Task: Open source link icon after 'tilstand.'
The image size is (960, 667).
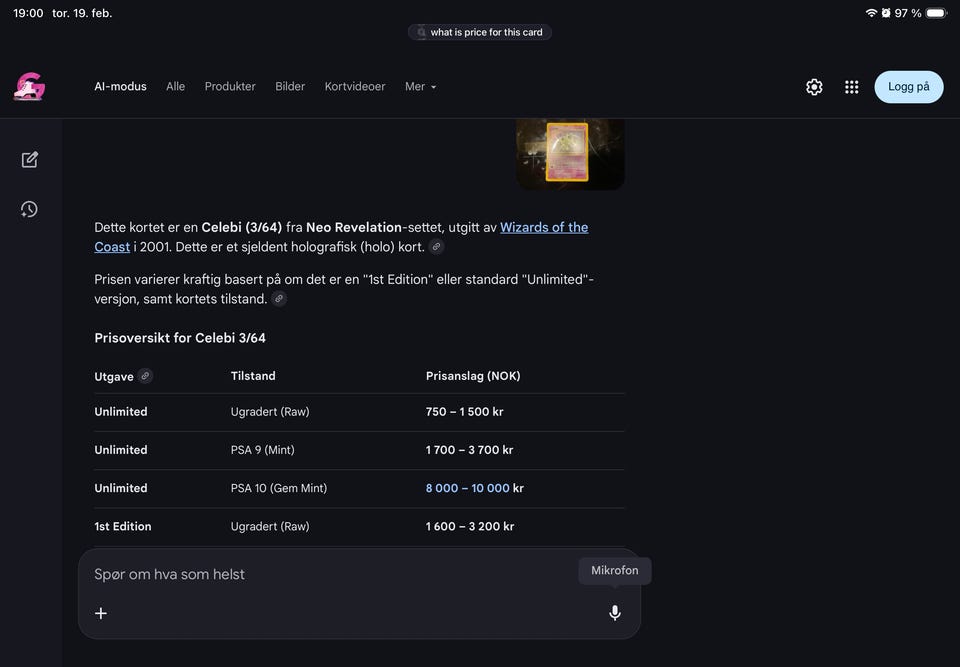Action: click(279, 299)
